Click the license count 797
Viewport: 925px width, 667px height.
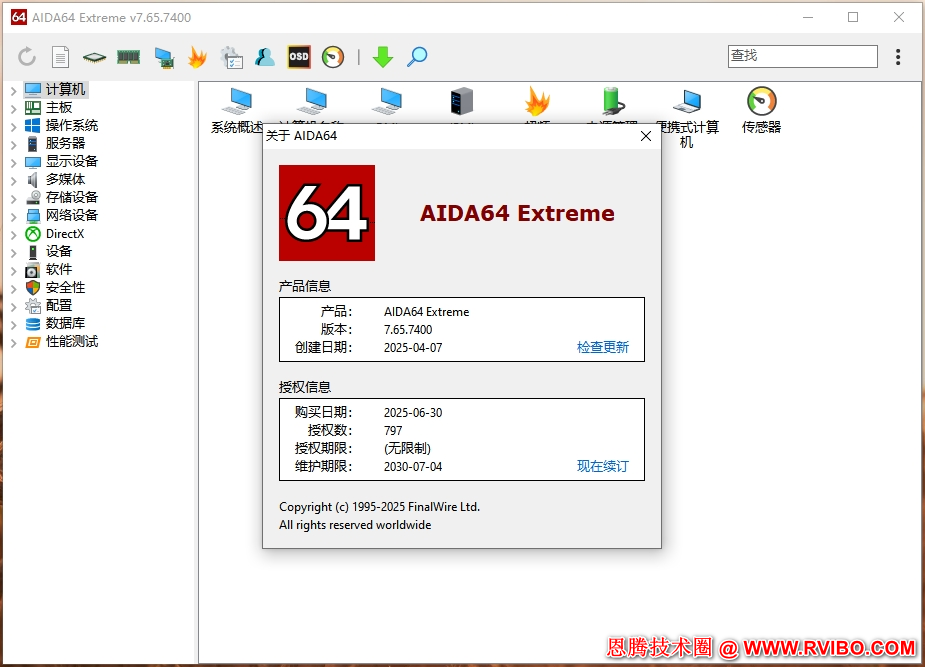(393, 431)
